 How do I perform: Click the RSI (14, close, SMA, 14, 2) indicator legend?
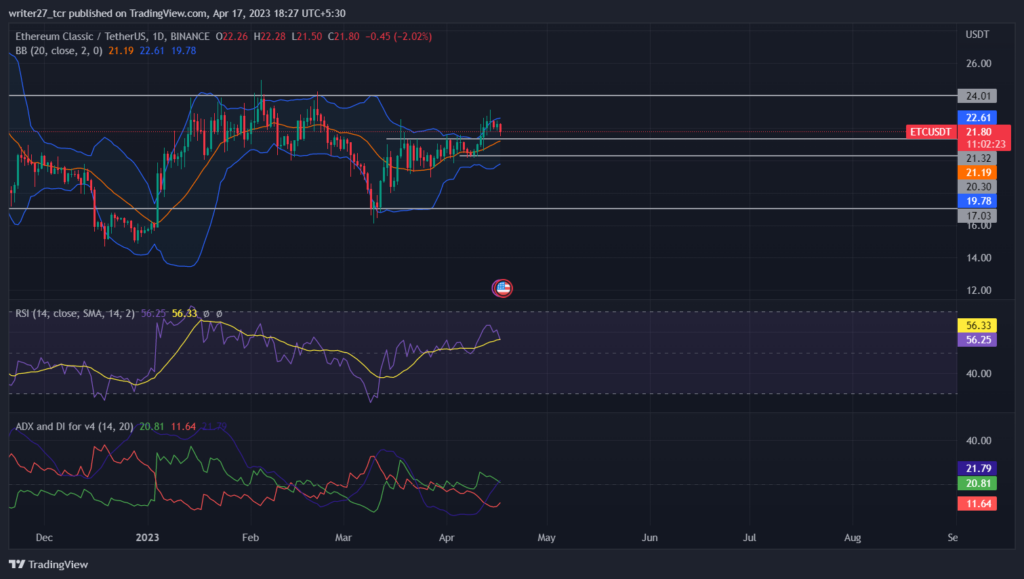[75, 313]
